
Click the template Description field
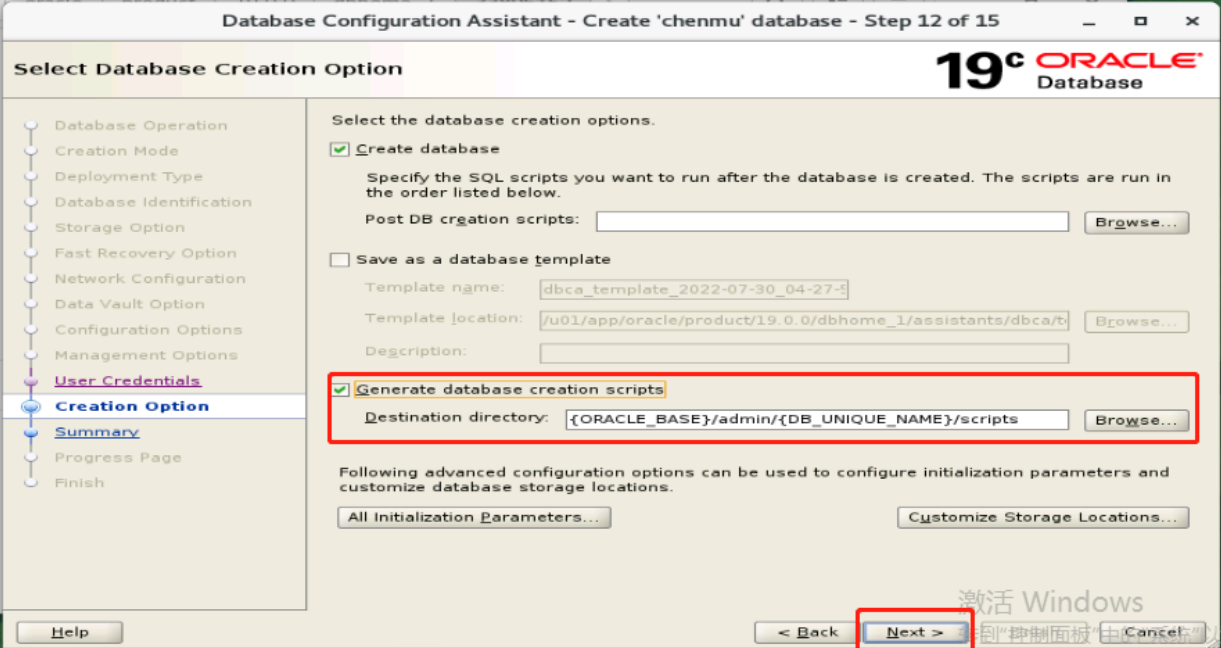click(x=804, y=353)
